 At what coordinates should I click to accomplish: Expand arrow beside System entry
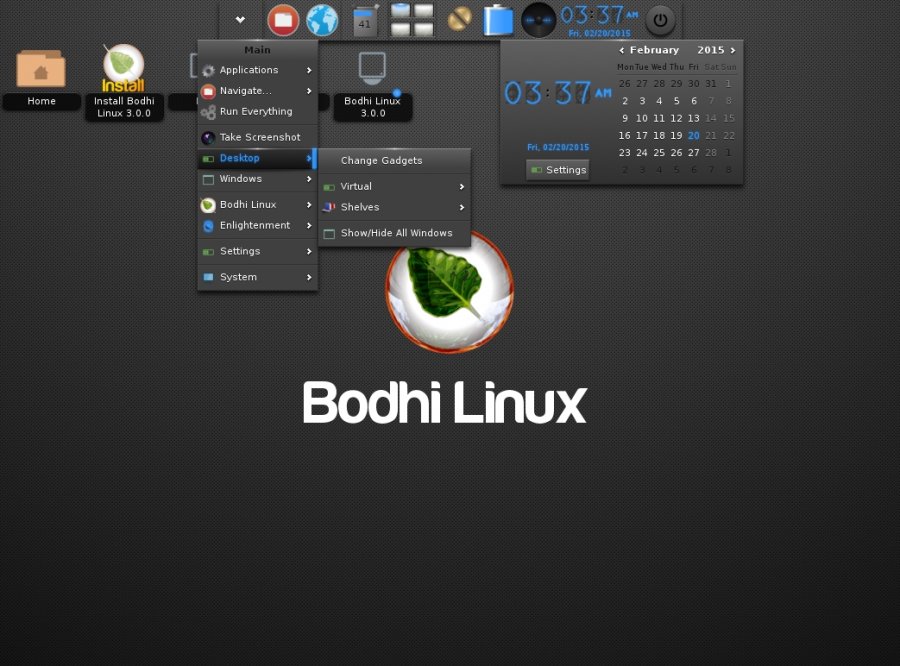point(309,277)
